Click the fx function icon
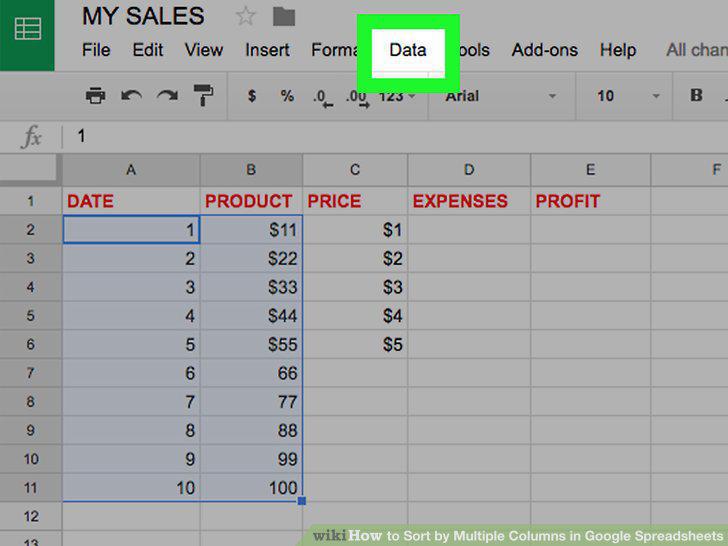 point(32,136)
